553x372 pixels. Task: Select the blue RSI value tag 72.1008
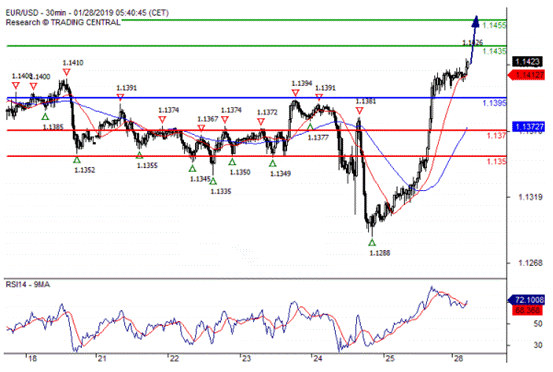pos(526,300)
